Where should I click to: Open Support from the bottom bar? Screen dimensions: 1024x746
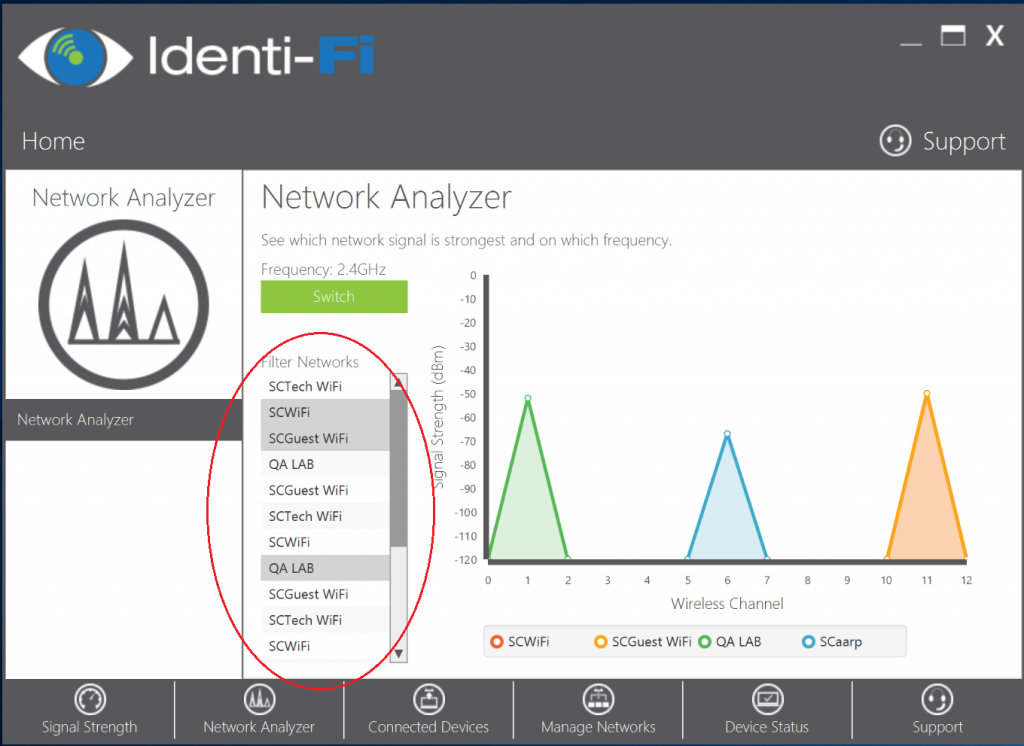(937, 710)
